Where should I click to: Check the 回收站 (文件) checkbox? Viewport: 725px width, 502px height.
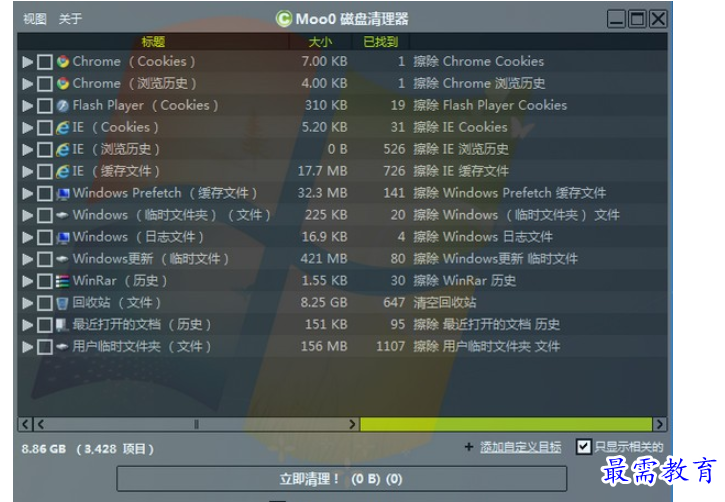[x=45, y=303]
